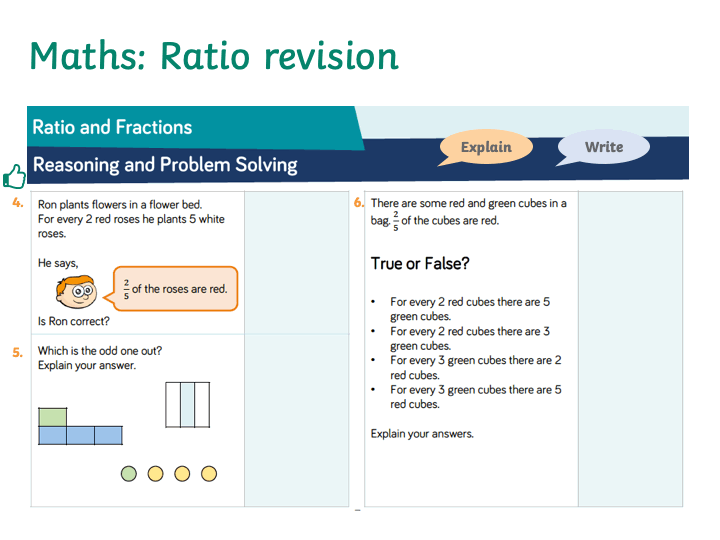Click the green square in the block shape

click(x=53, y=417)
